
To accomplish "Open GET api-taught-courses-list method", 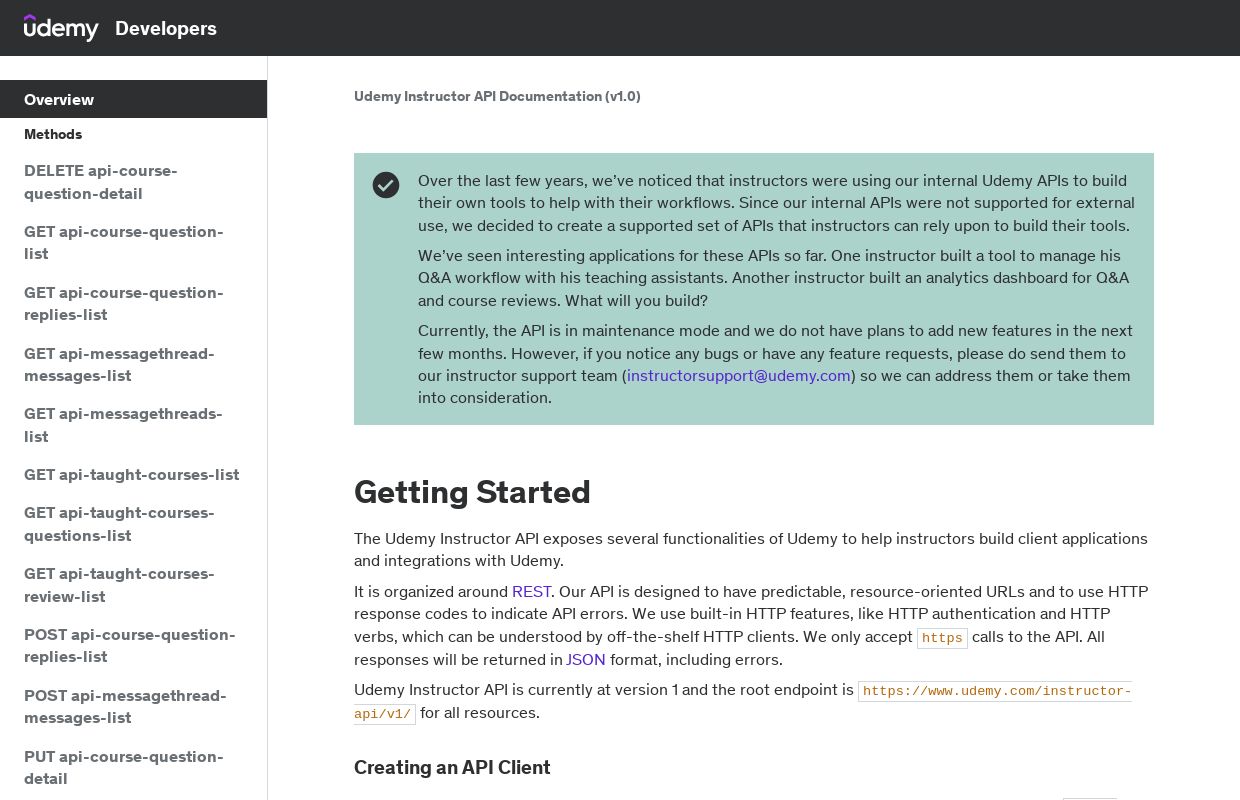I will [x=132, y=475].
